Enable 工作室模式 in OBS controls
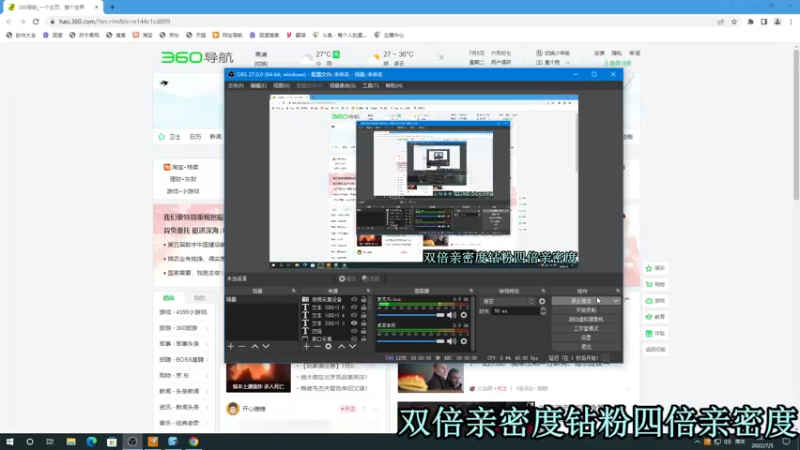800x450 pixels. tap(586, 329)
